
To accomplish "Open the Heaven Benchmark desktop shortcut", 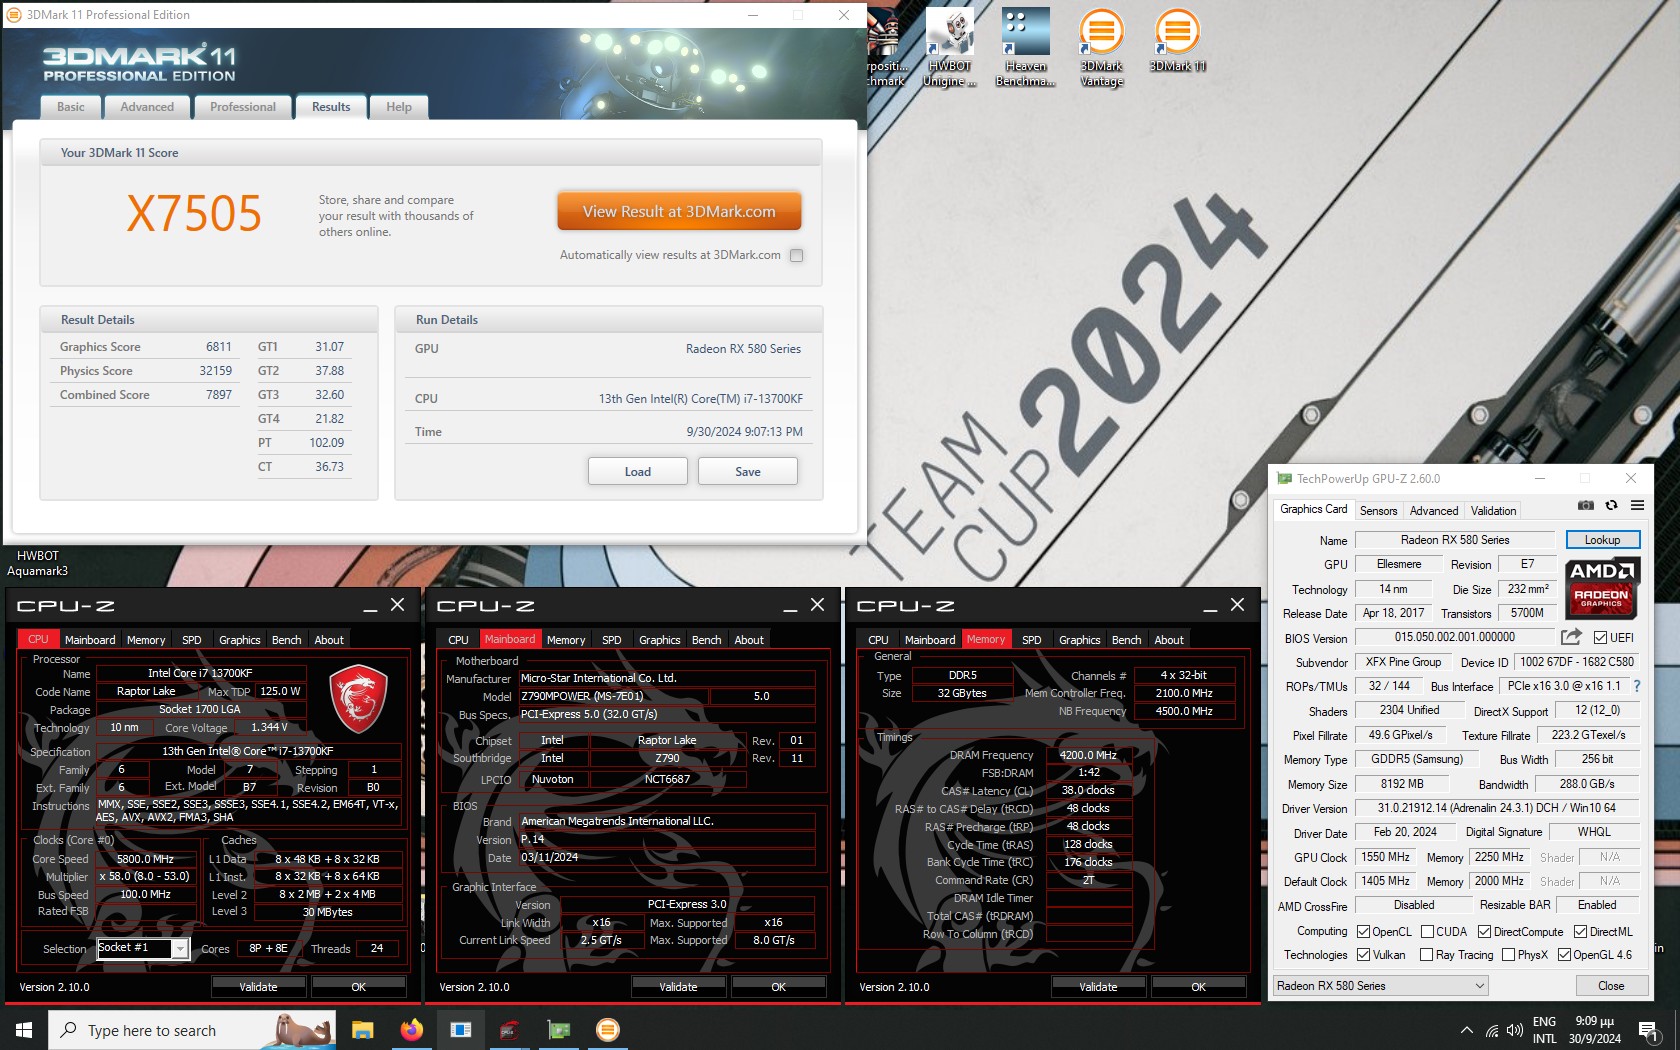I will click(1026, 47).
